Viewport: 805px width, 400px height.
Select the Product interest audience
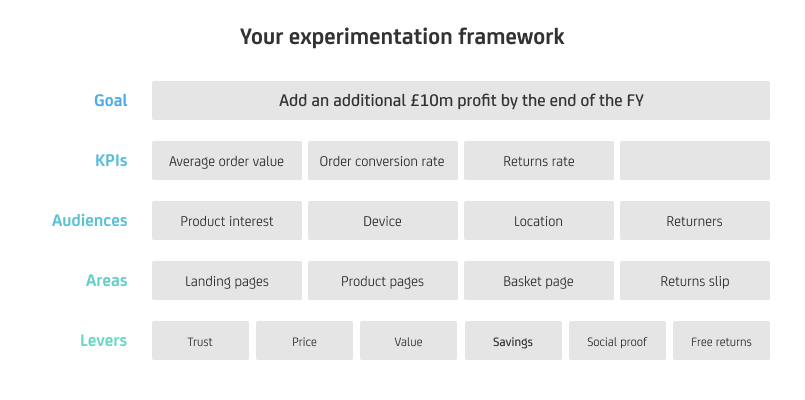[x=227, y=221]
